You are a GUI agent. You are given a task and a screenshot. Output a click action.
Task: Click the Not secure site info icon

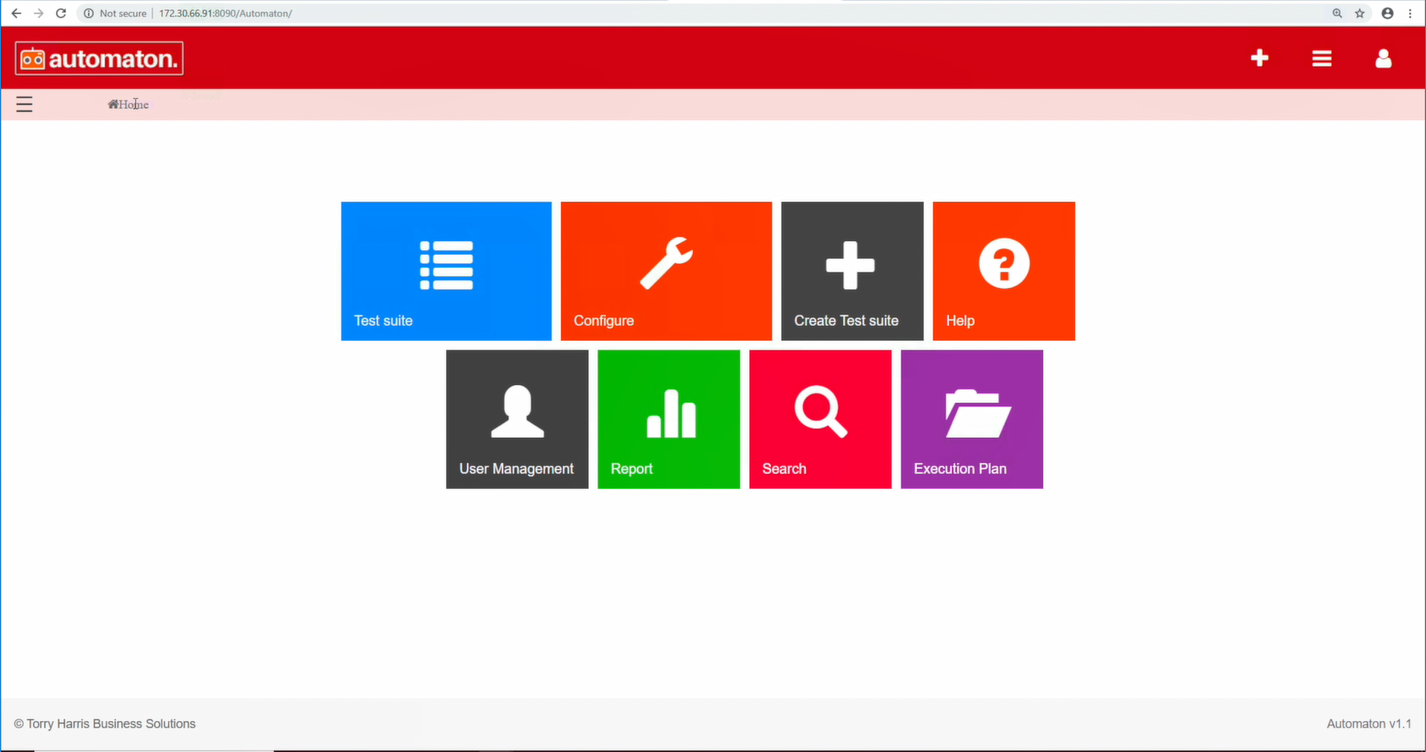[88, 13]
